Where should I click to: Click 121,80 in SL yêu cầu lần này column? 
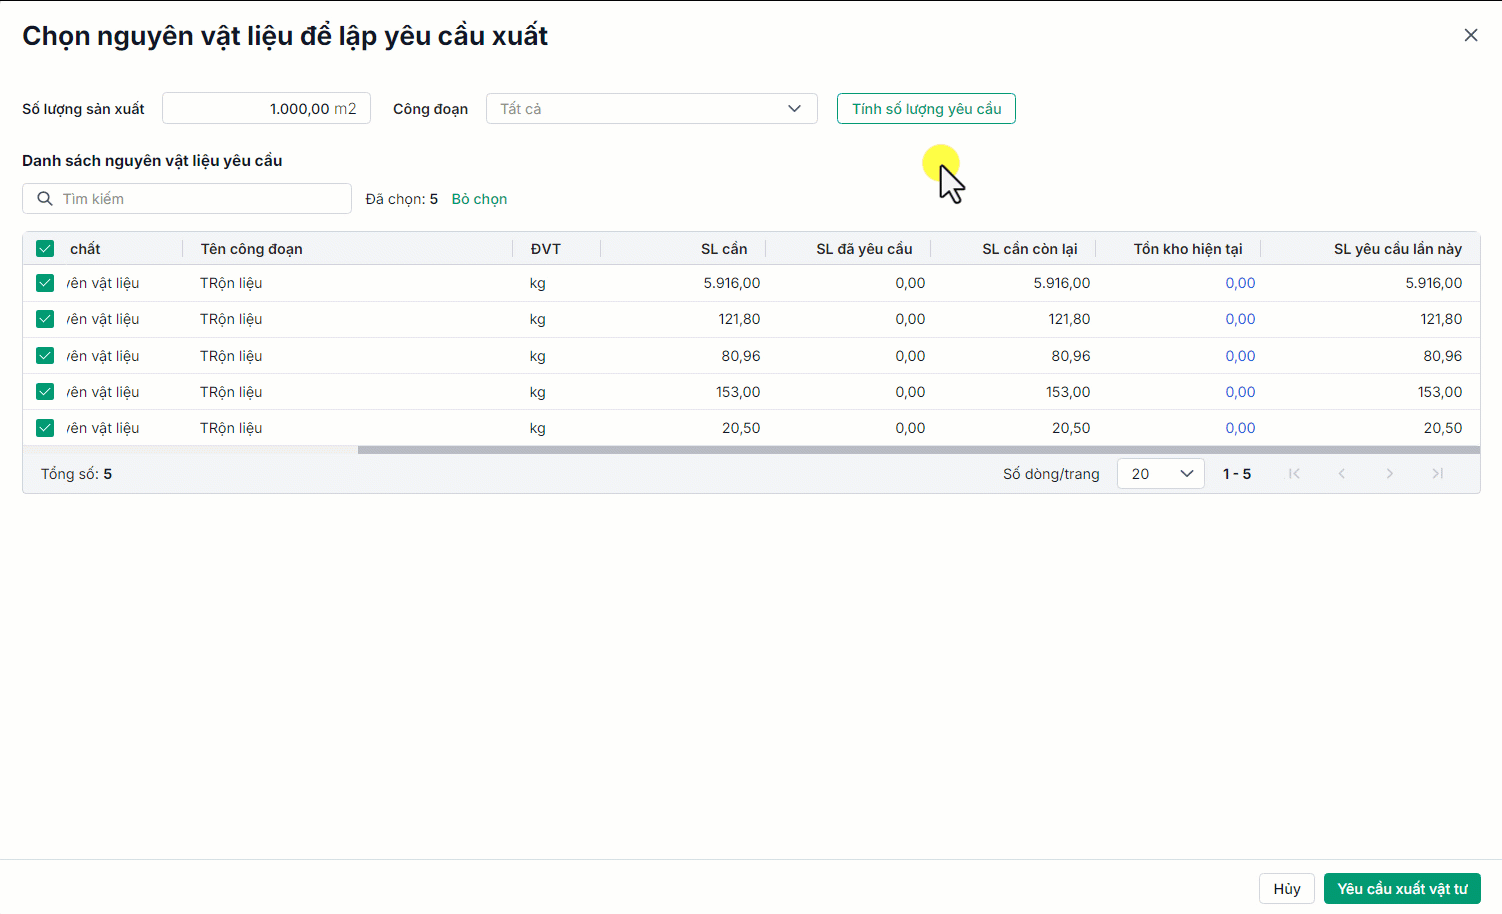click(x=1441, y=319)
